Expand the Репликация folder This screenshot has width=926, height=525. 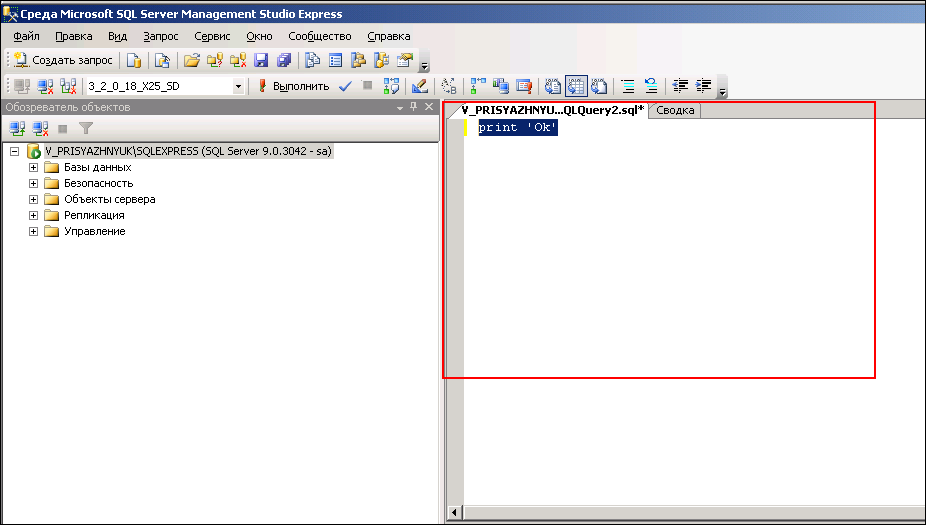[x=34, y=216]
